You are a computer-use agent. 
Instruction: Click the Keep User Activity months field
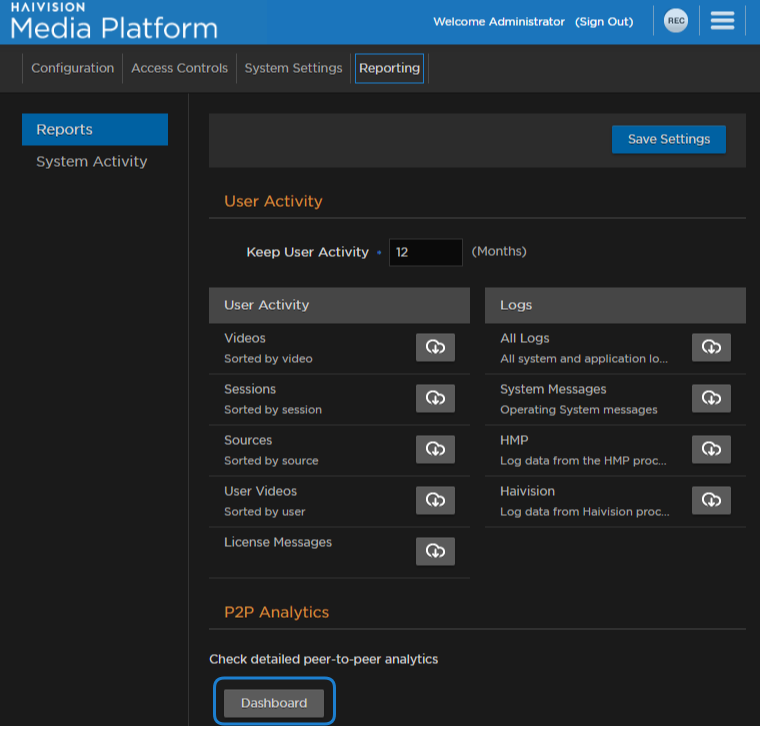425,252
